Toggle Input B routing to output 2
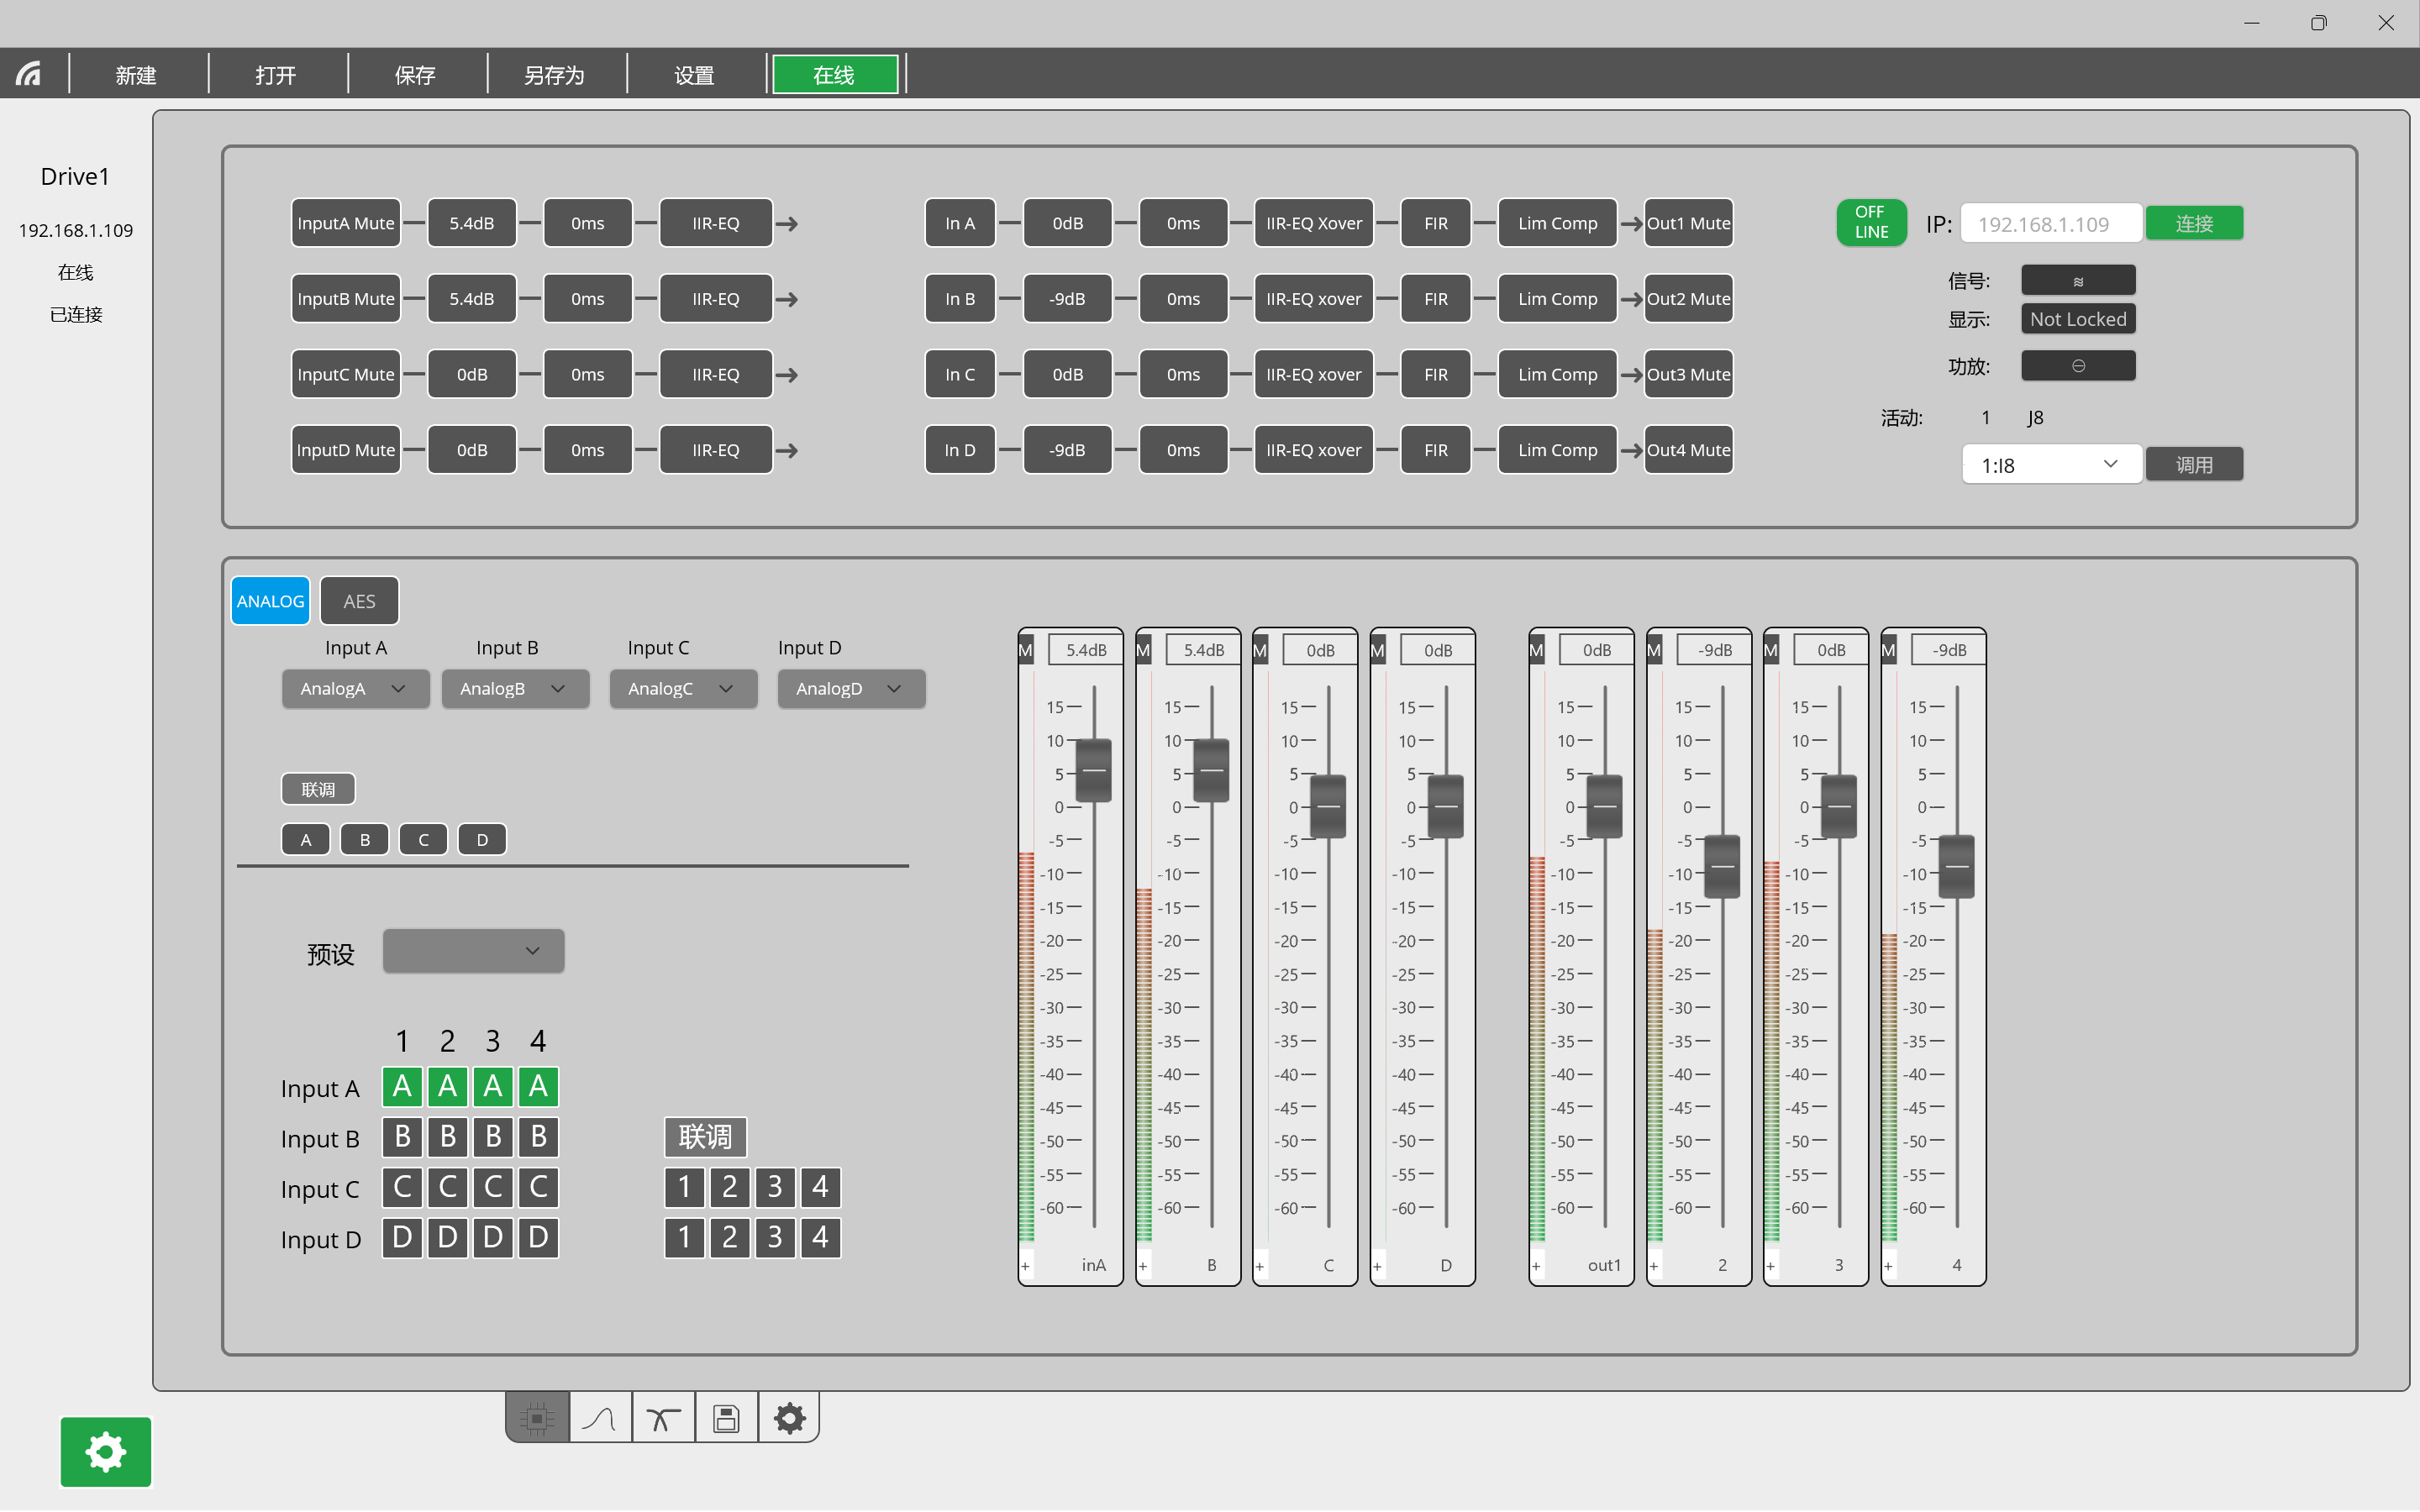Viewport: 2420px width, 1512px height. 447,1136
